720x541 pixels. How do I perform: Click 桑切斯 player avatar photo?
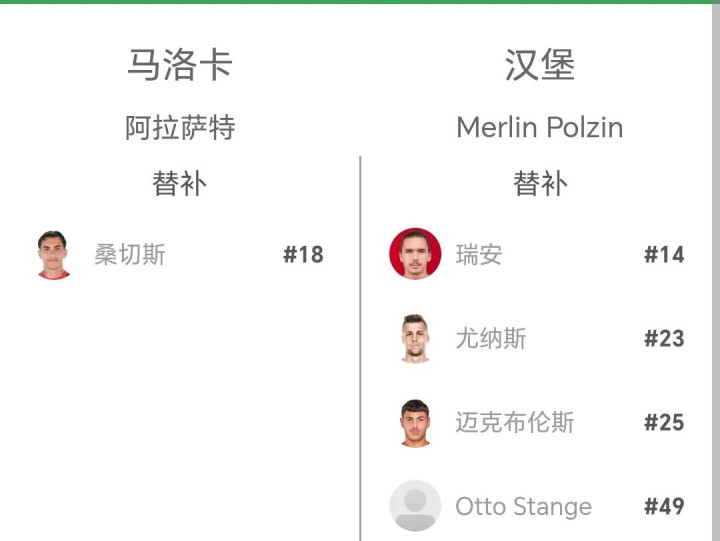pyautogui.click(x=54, y=255)
